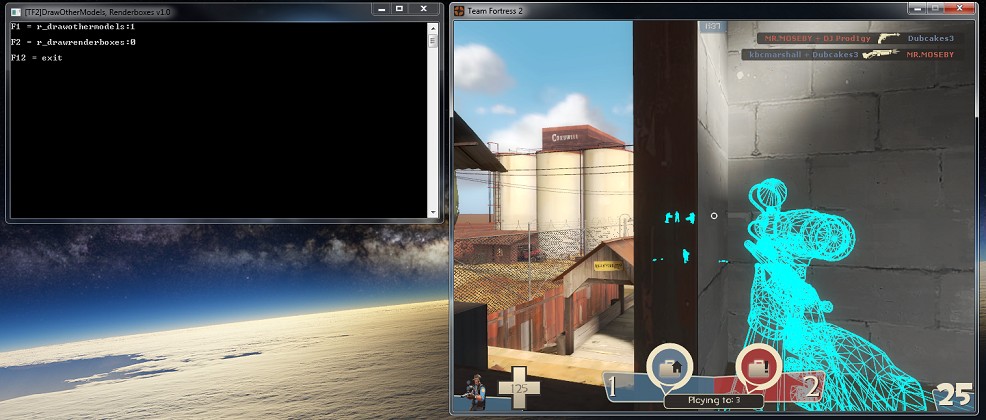
Task: Maximize the DrawOtherModels console window
Action: click(399, 9)
